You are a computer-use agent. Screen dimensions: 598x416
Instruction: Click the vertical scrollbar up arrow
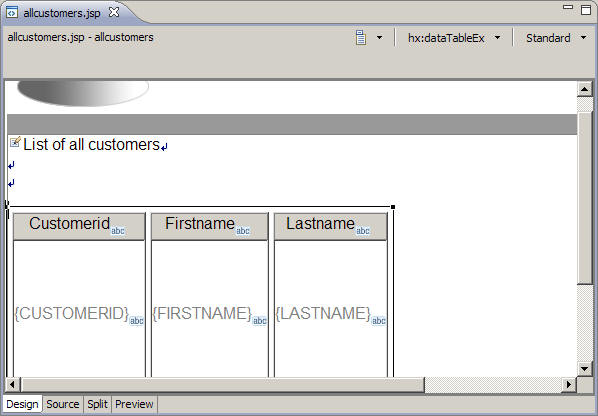click(x=585, y=90)
